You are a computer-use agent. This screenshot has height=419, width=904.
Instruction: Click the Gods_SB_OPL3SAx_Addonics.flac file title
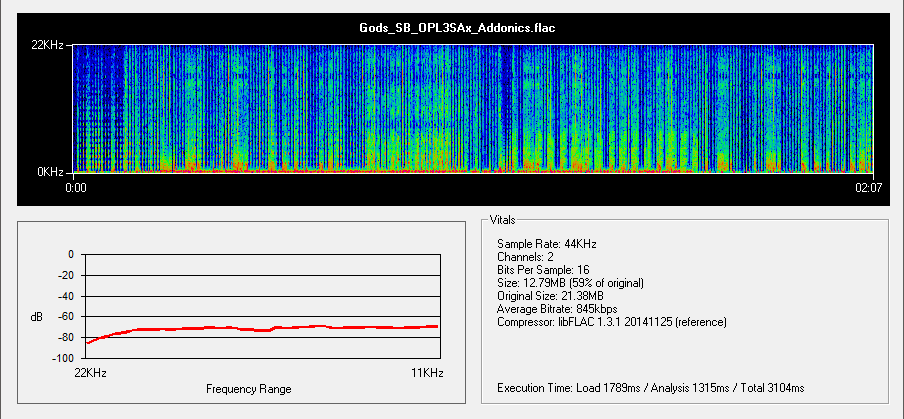[456, 28]
